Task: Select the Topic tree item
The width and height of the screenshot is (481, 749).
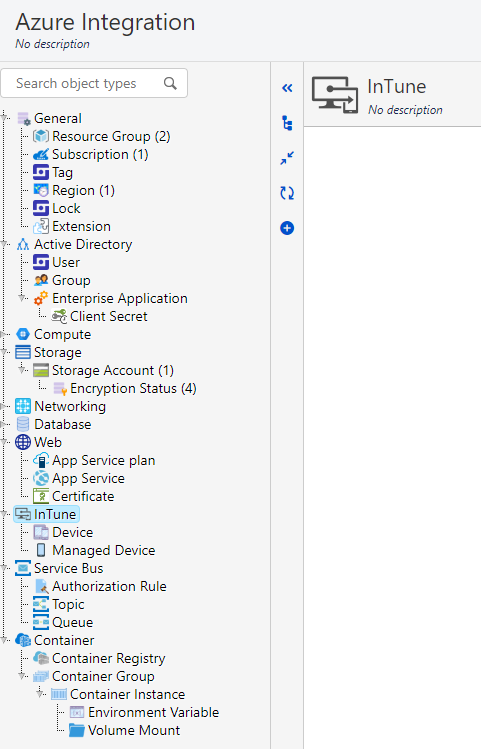Action: [68, 604]
